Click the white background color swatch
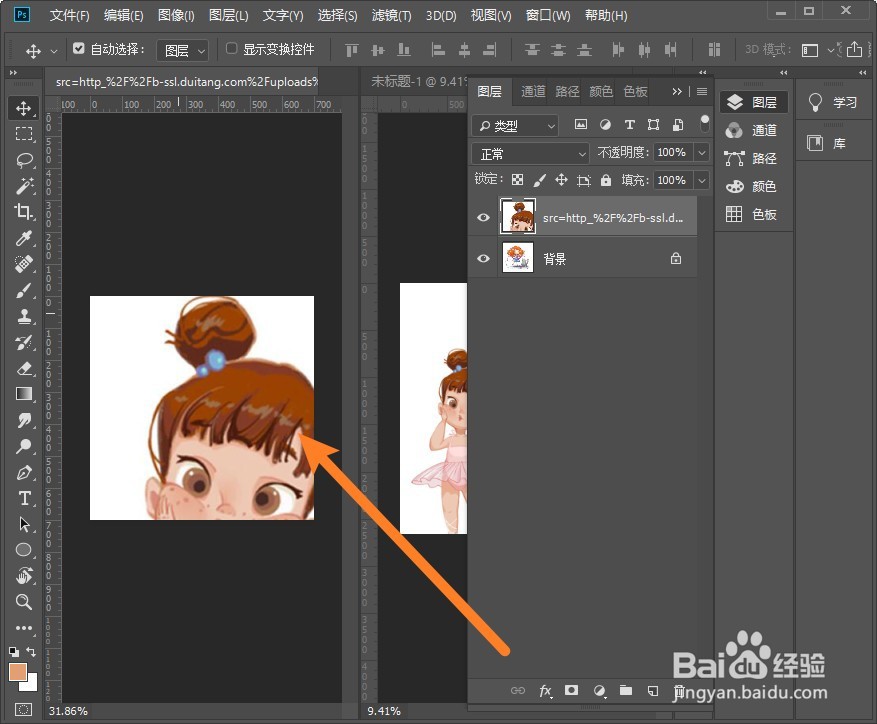 click(x=32, y=686)
